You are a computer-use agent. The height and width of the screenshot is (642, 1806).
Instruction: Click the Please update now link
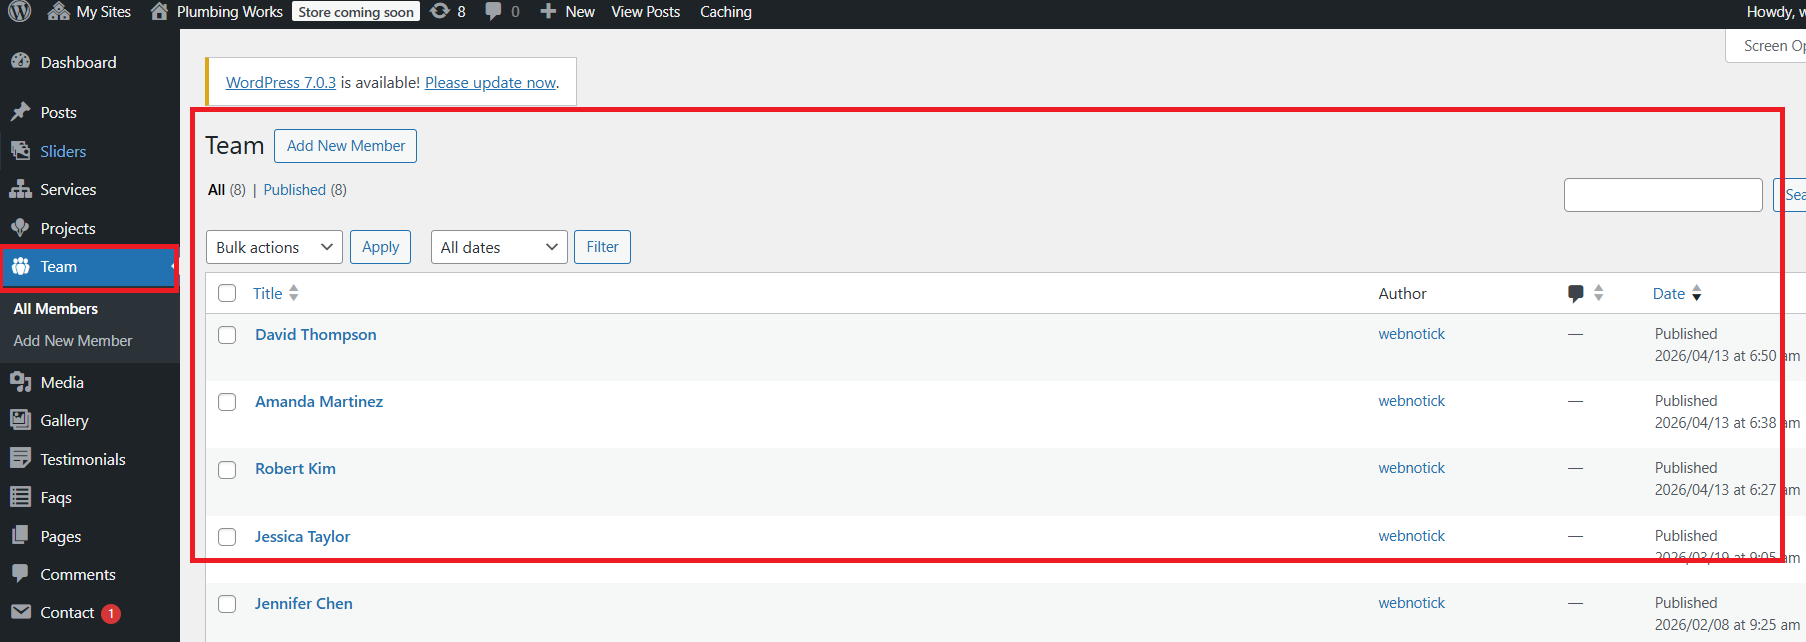pos(490,82)
